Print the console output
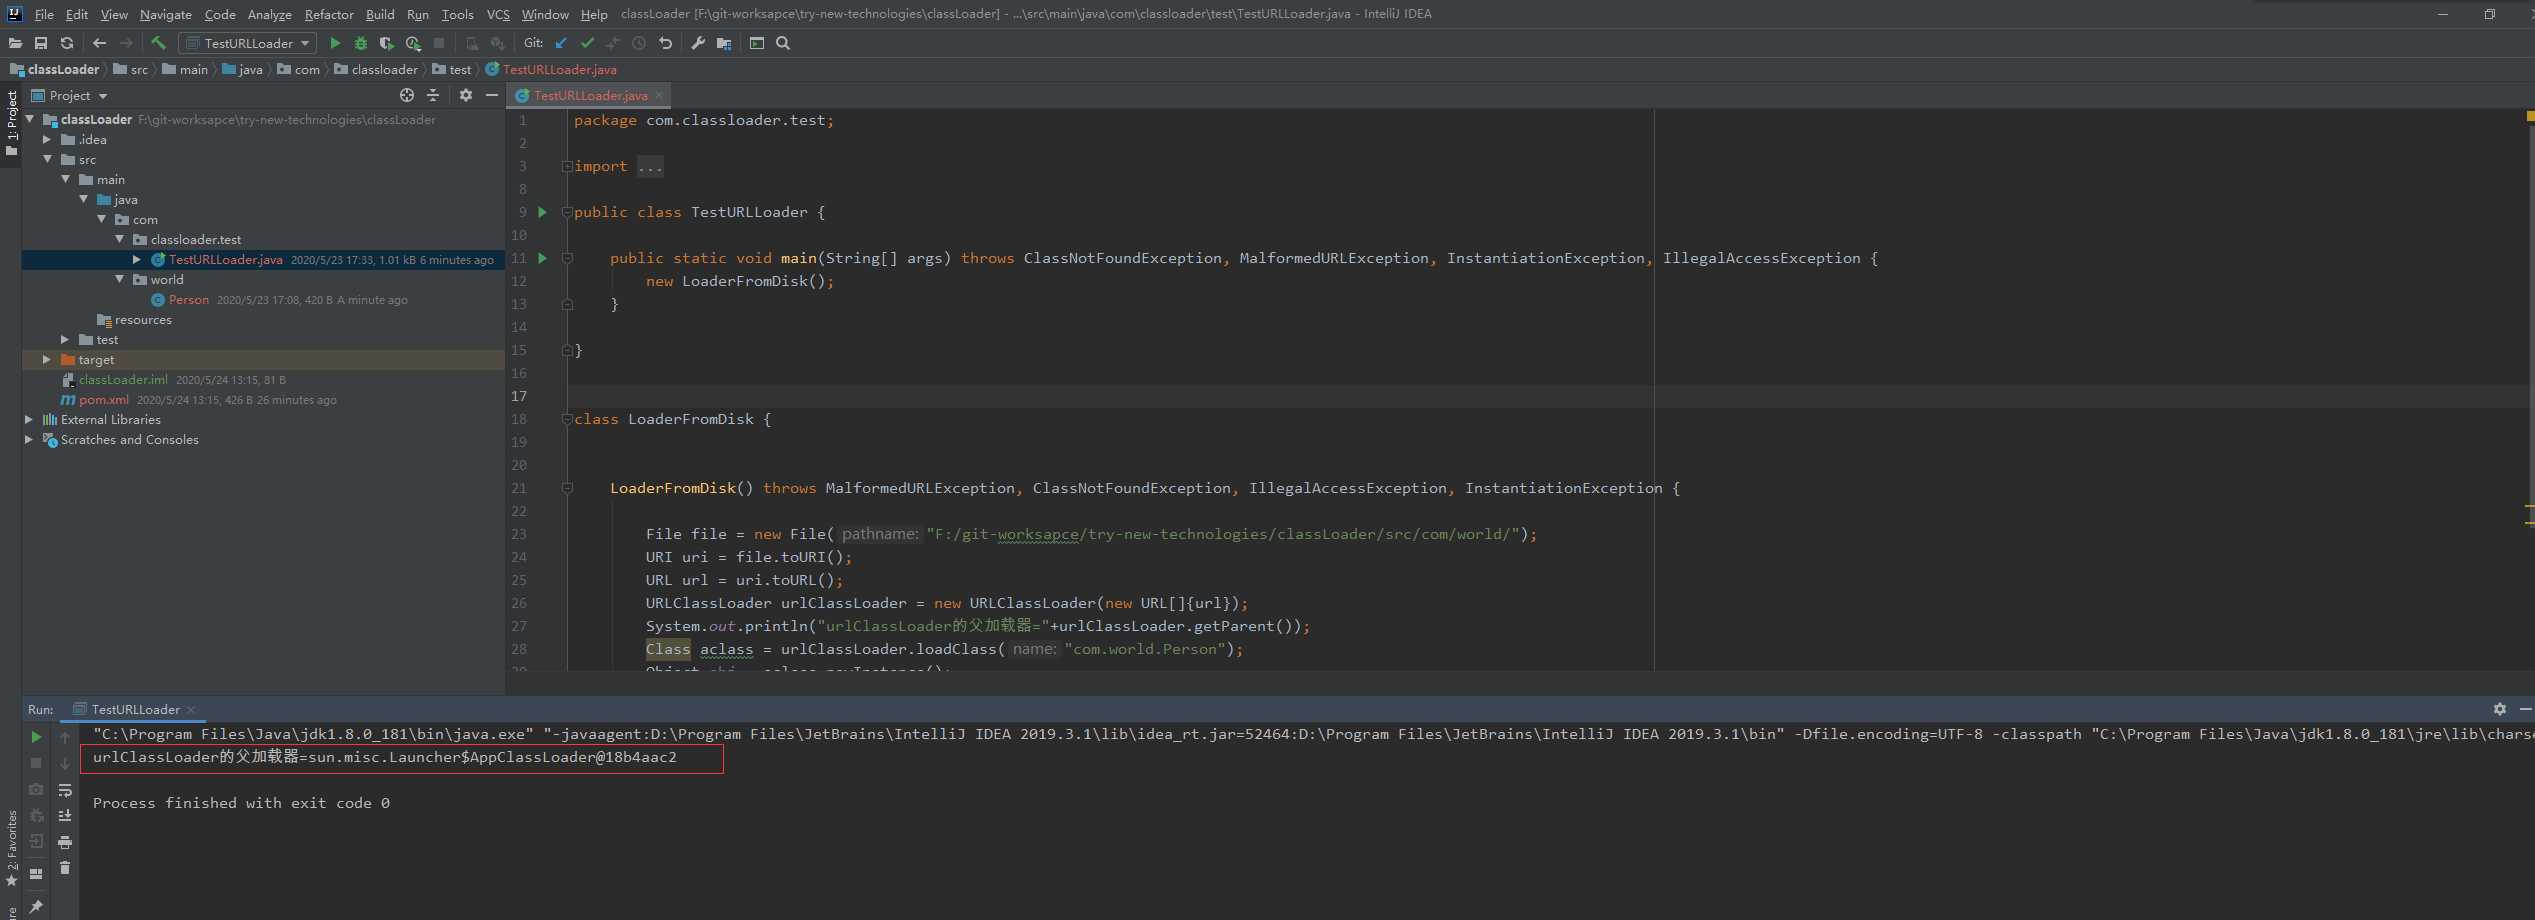Viewport: 2535px width, 920px height. coord(65,842)
